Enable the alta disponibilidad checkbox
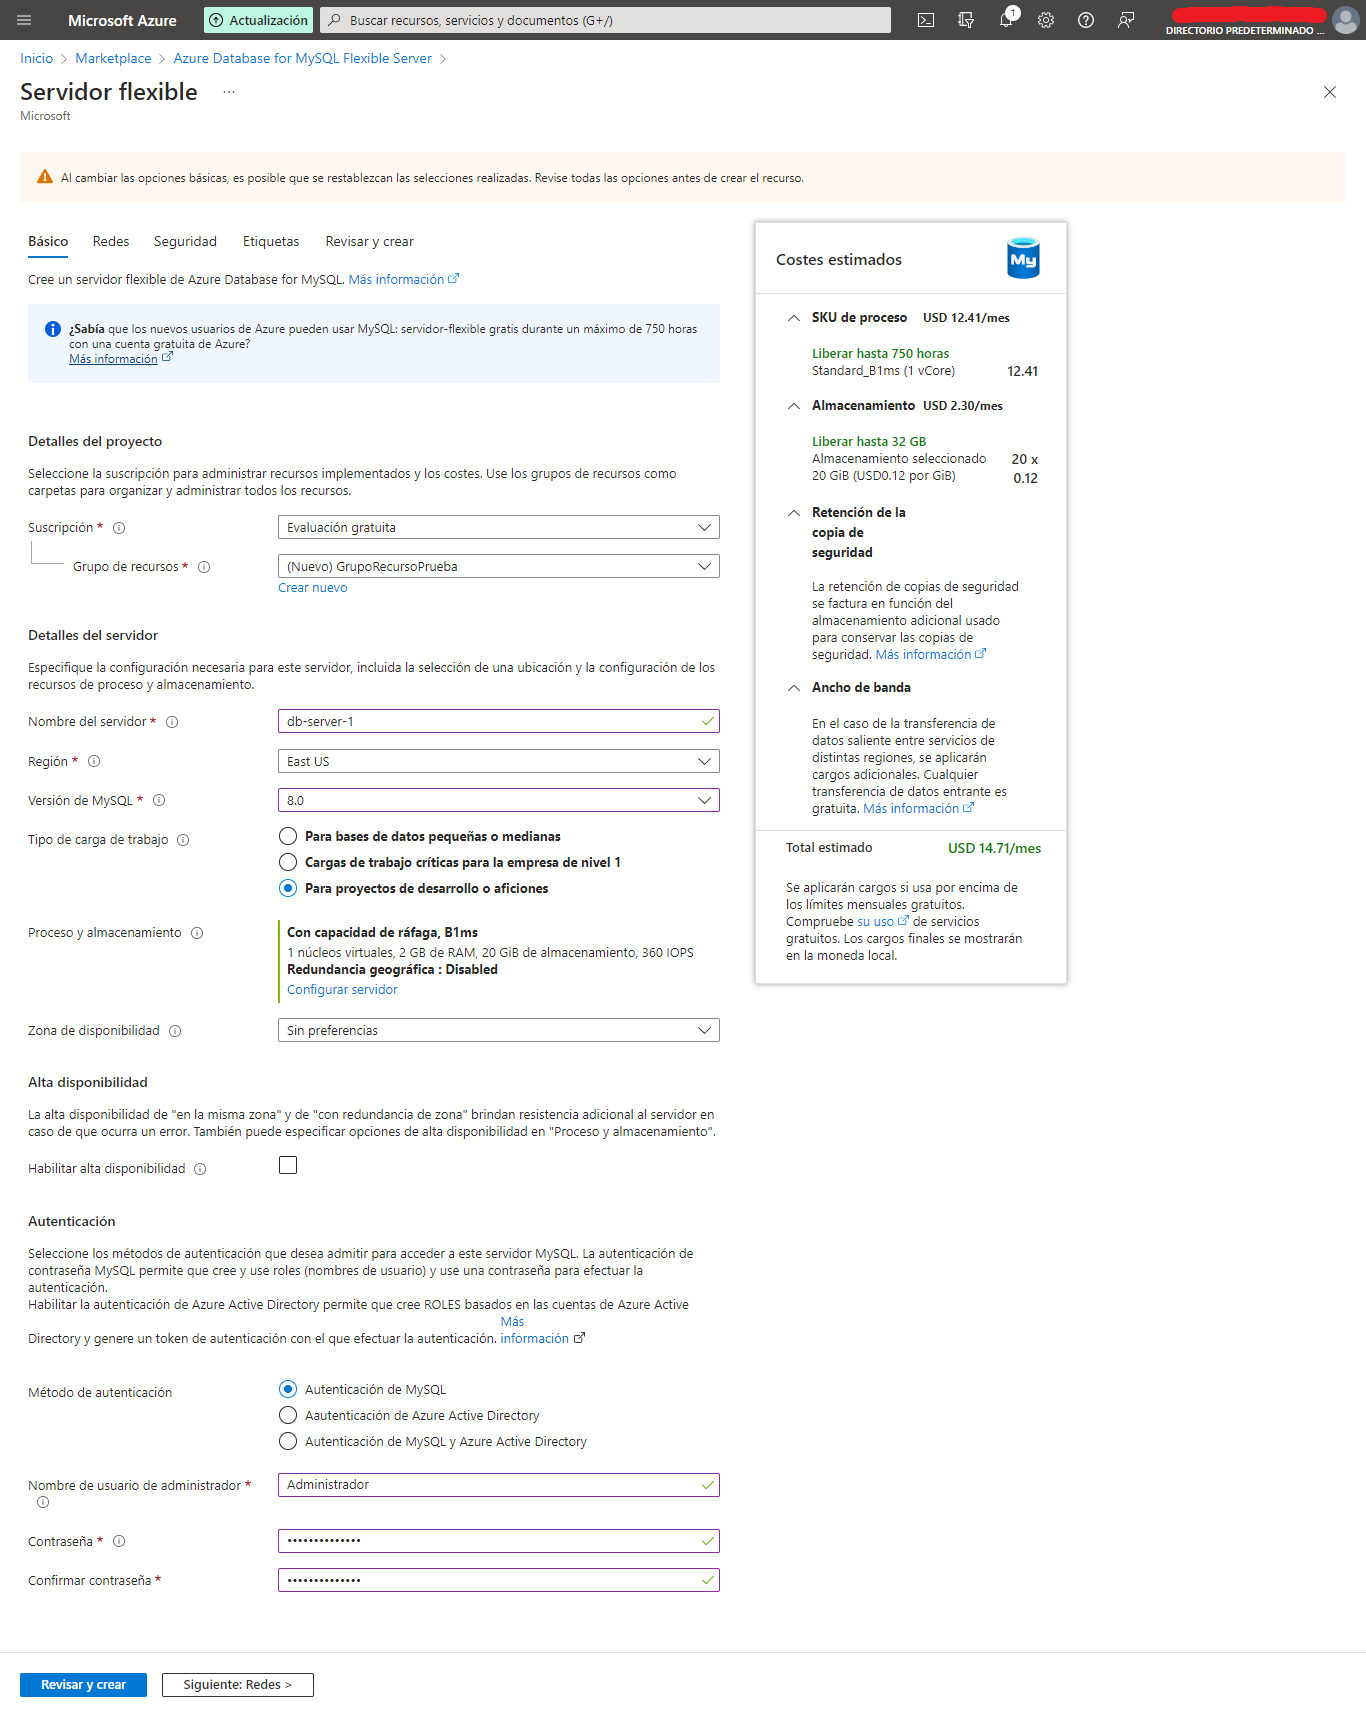Screen dimensions: 1366x1717 point(288,1165)
